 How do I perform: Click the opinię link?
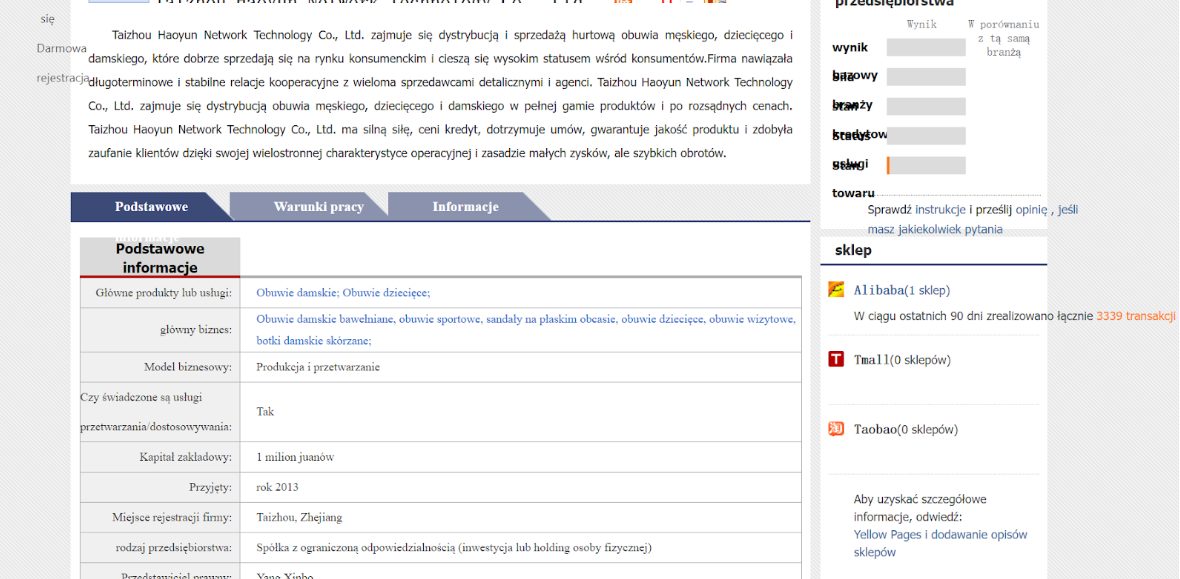point(1031,210)
